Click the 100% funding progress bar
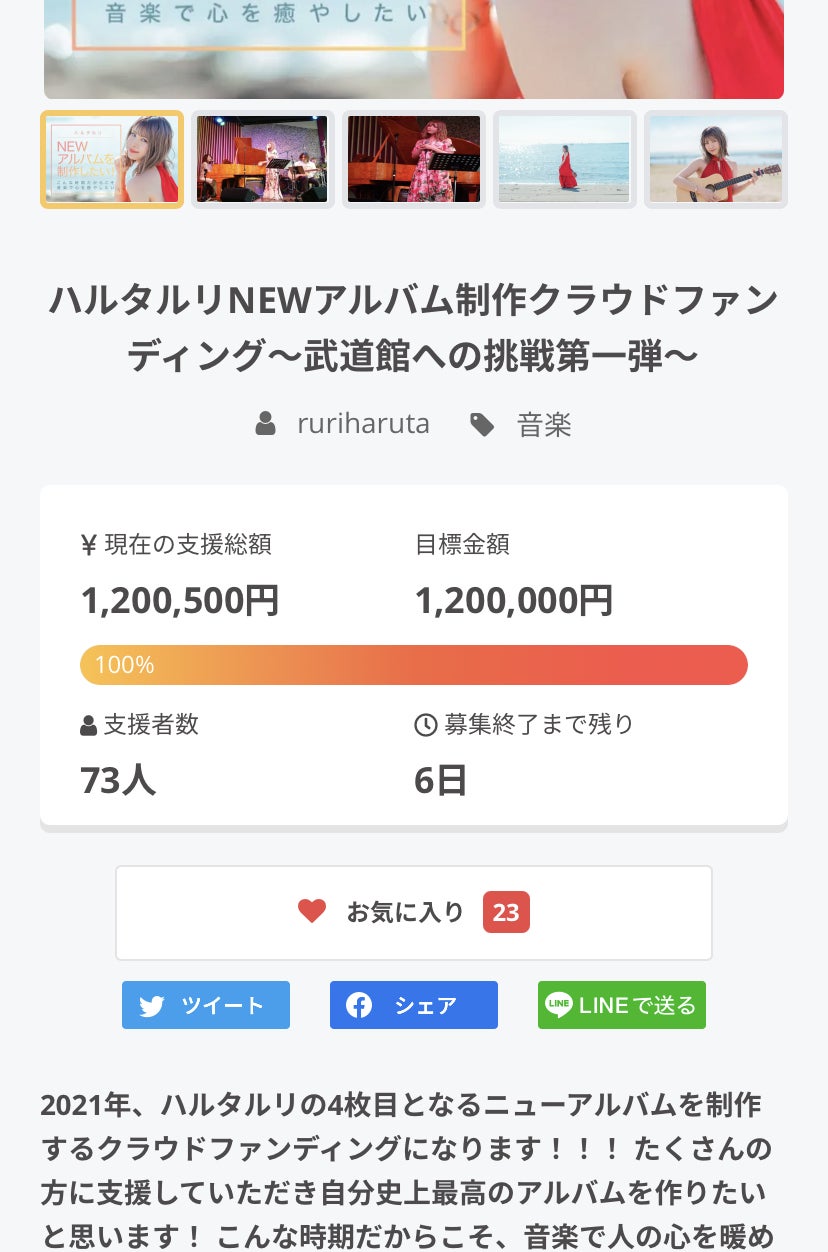Viewport: 828px width, 1252px height. pyautogui.click(x=414, y=665)
